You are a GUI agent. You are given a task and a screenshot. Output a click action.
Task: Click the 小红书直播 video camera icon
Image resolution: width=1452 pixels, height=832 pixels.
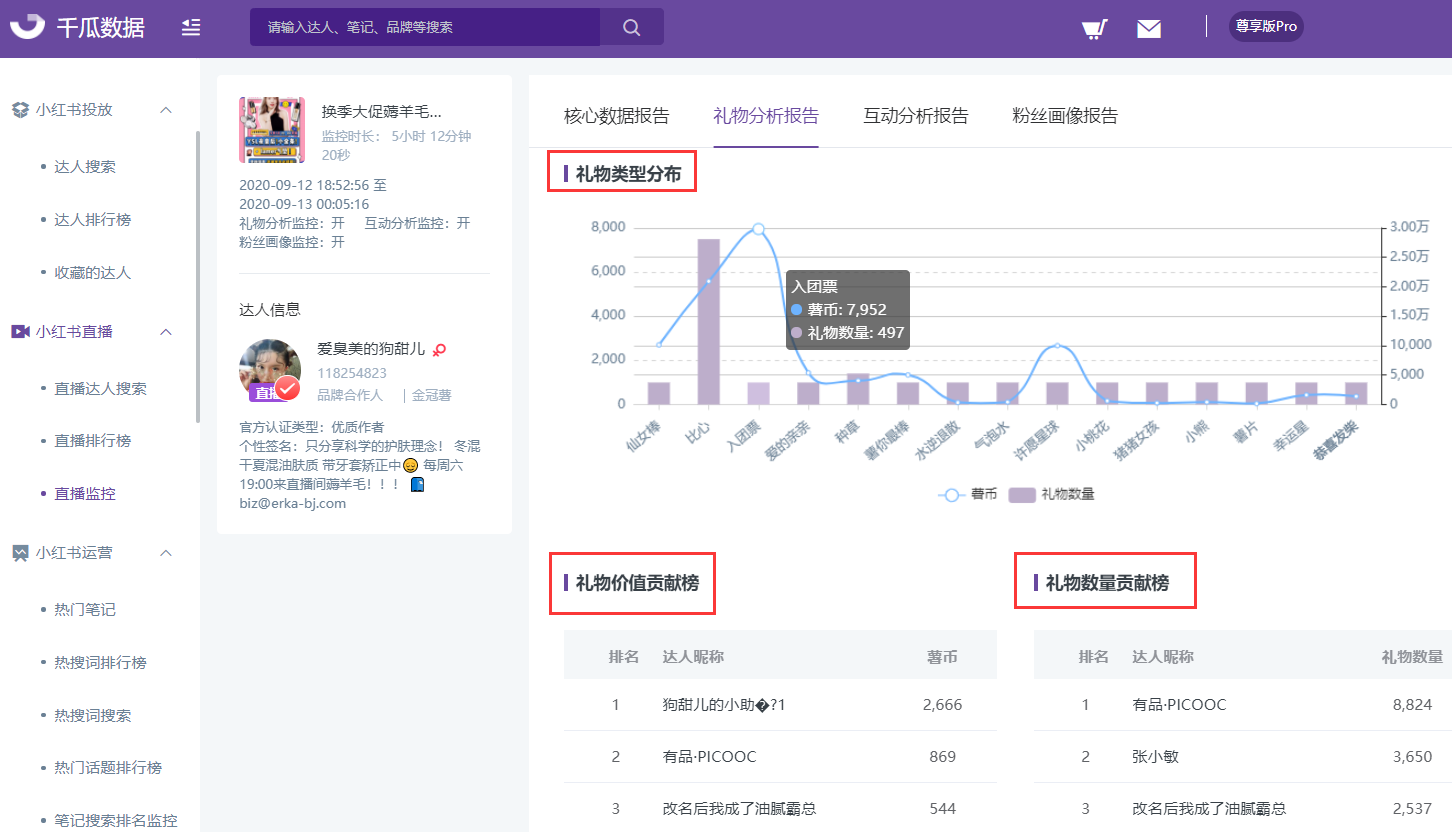[x=20, y=332]
